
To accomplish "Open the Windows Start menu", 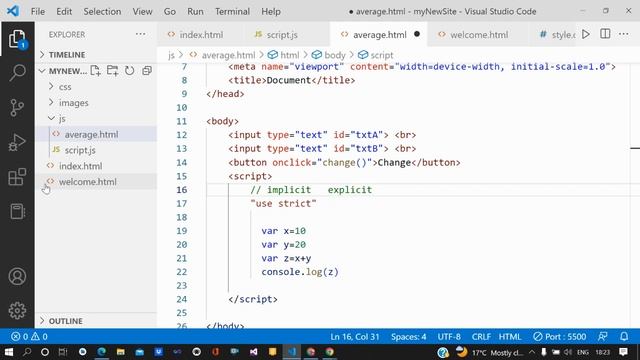I will coord(9,352).
